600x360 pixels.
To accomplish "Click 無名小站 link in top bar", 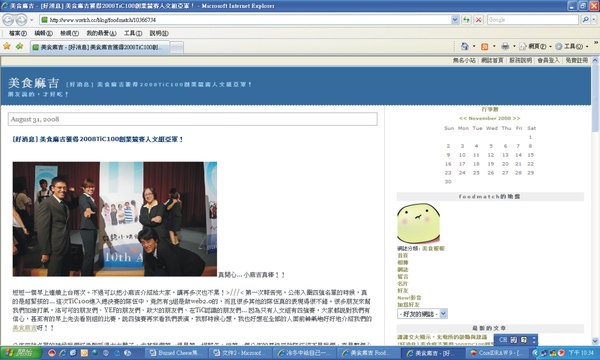I will [464, 60].
